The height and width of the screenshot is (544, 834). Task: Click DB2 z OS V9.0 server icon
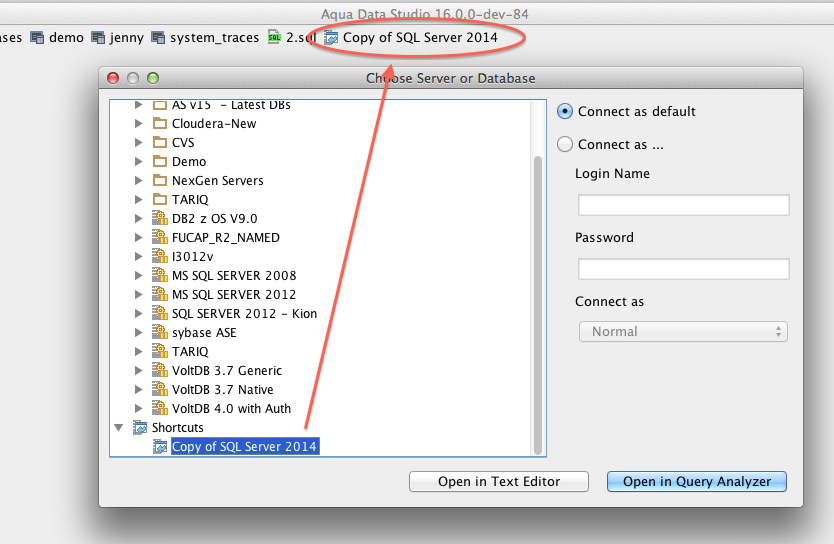point(160,218)
